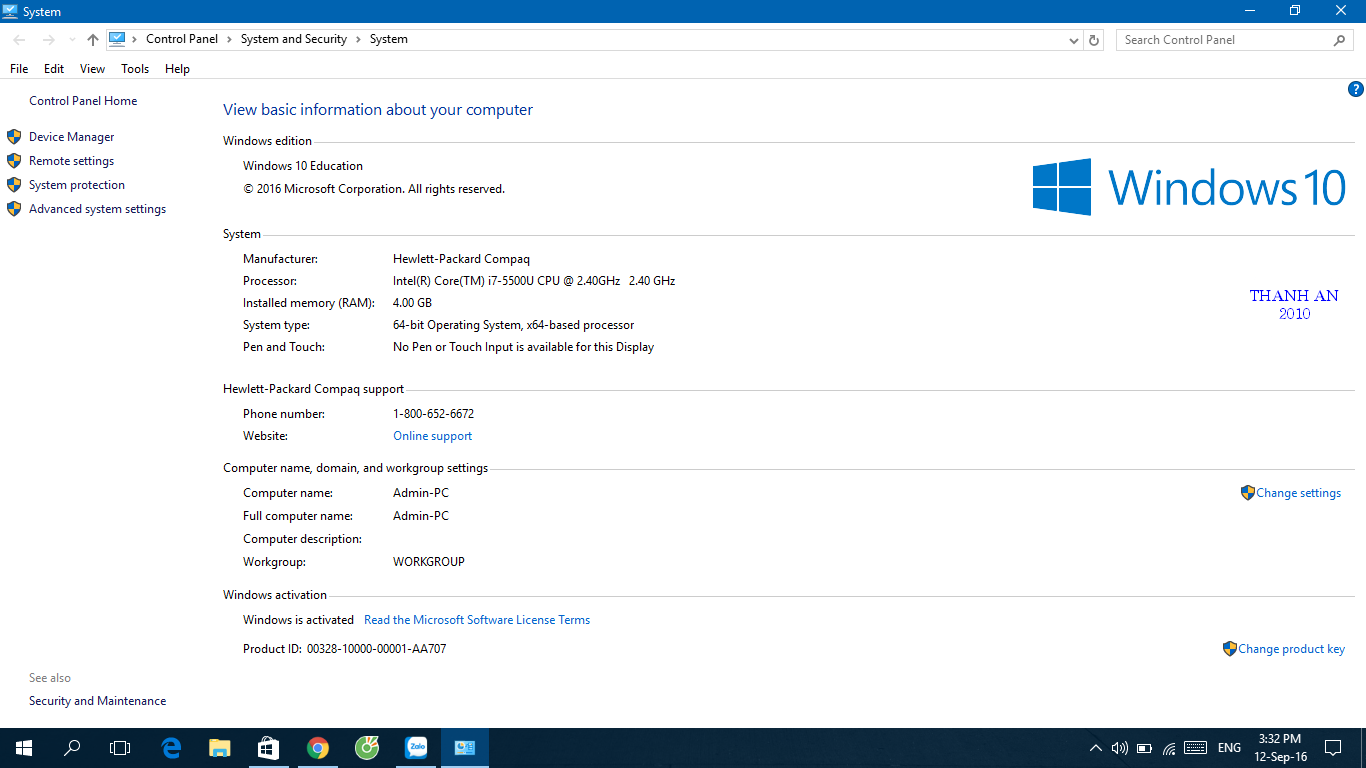Click the Control Panel System taskbar button
Screen dimensions: 1366x768
(465, 748)
